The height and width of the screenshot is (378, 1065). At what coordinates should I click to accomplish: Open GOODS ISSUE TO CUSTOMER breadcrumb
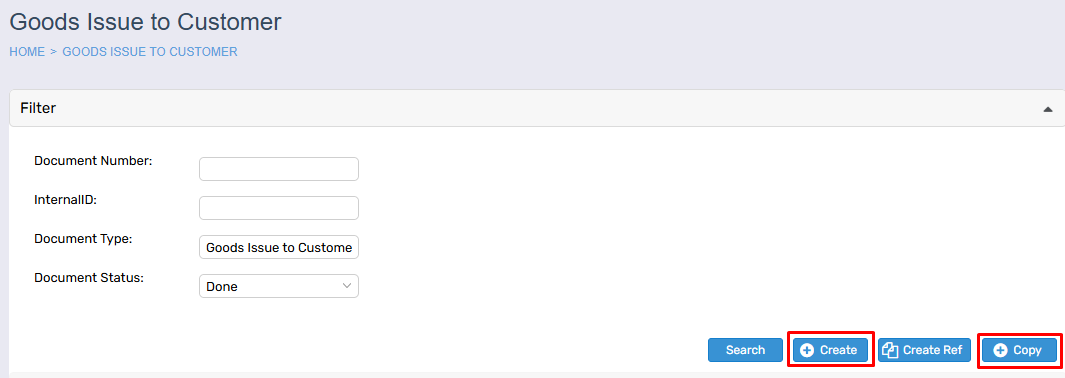click(x=150, y=52)
